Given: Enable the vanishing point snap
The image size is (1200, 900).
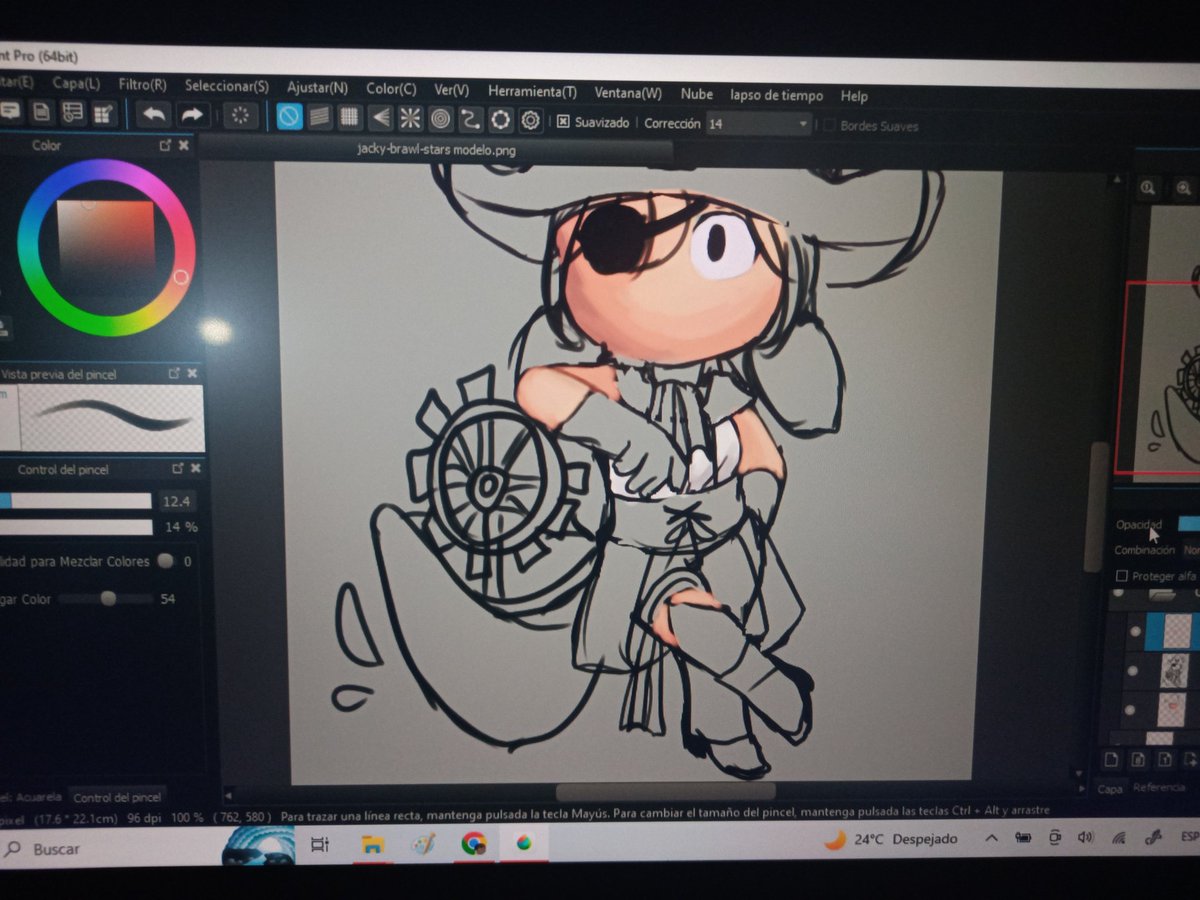Looking at the screenshot, I should click(x=381, y=118).
